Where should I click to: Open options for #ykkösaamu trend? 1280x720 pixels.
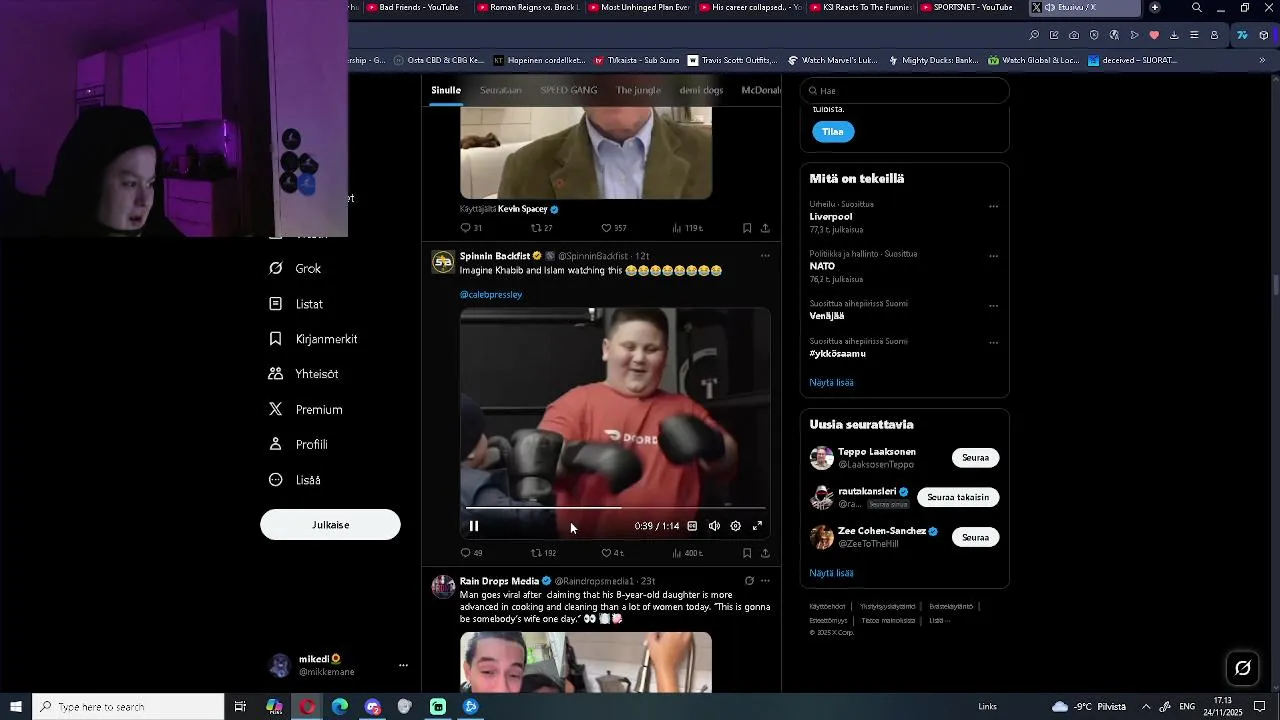993,343
